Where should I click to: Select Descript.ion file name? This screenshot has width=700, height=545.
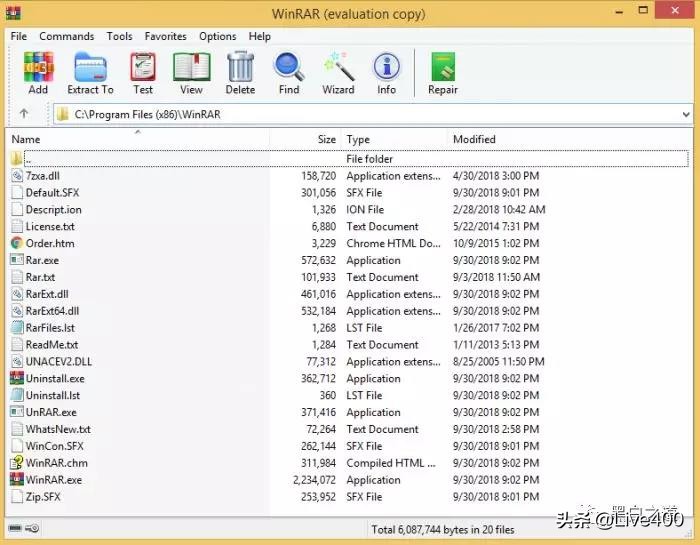coord(54,210)
